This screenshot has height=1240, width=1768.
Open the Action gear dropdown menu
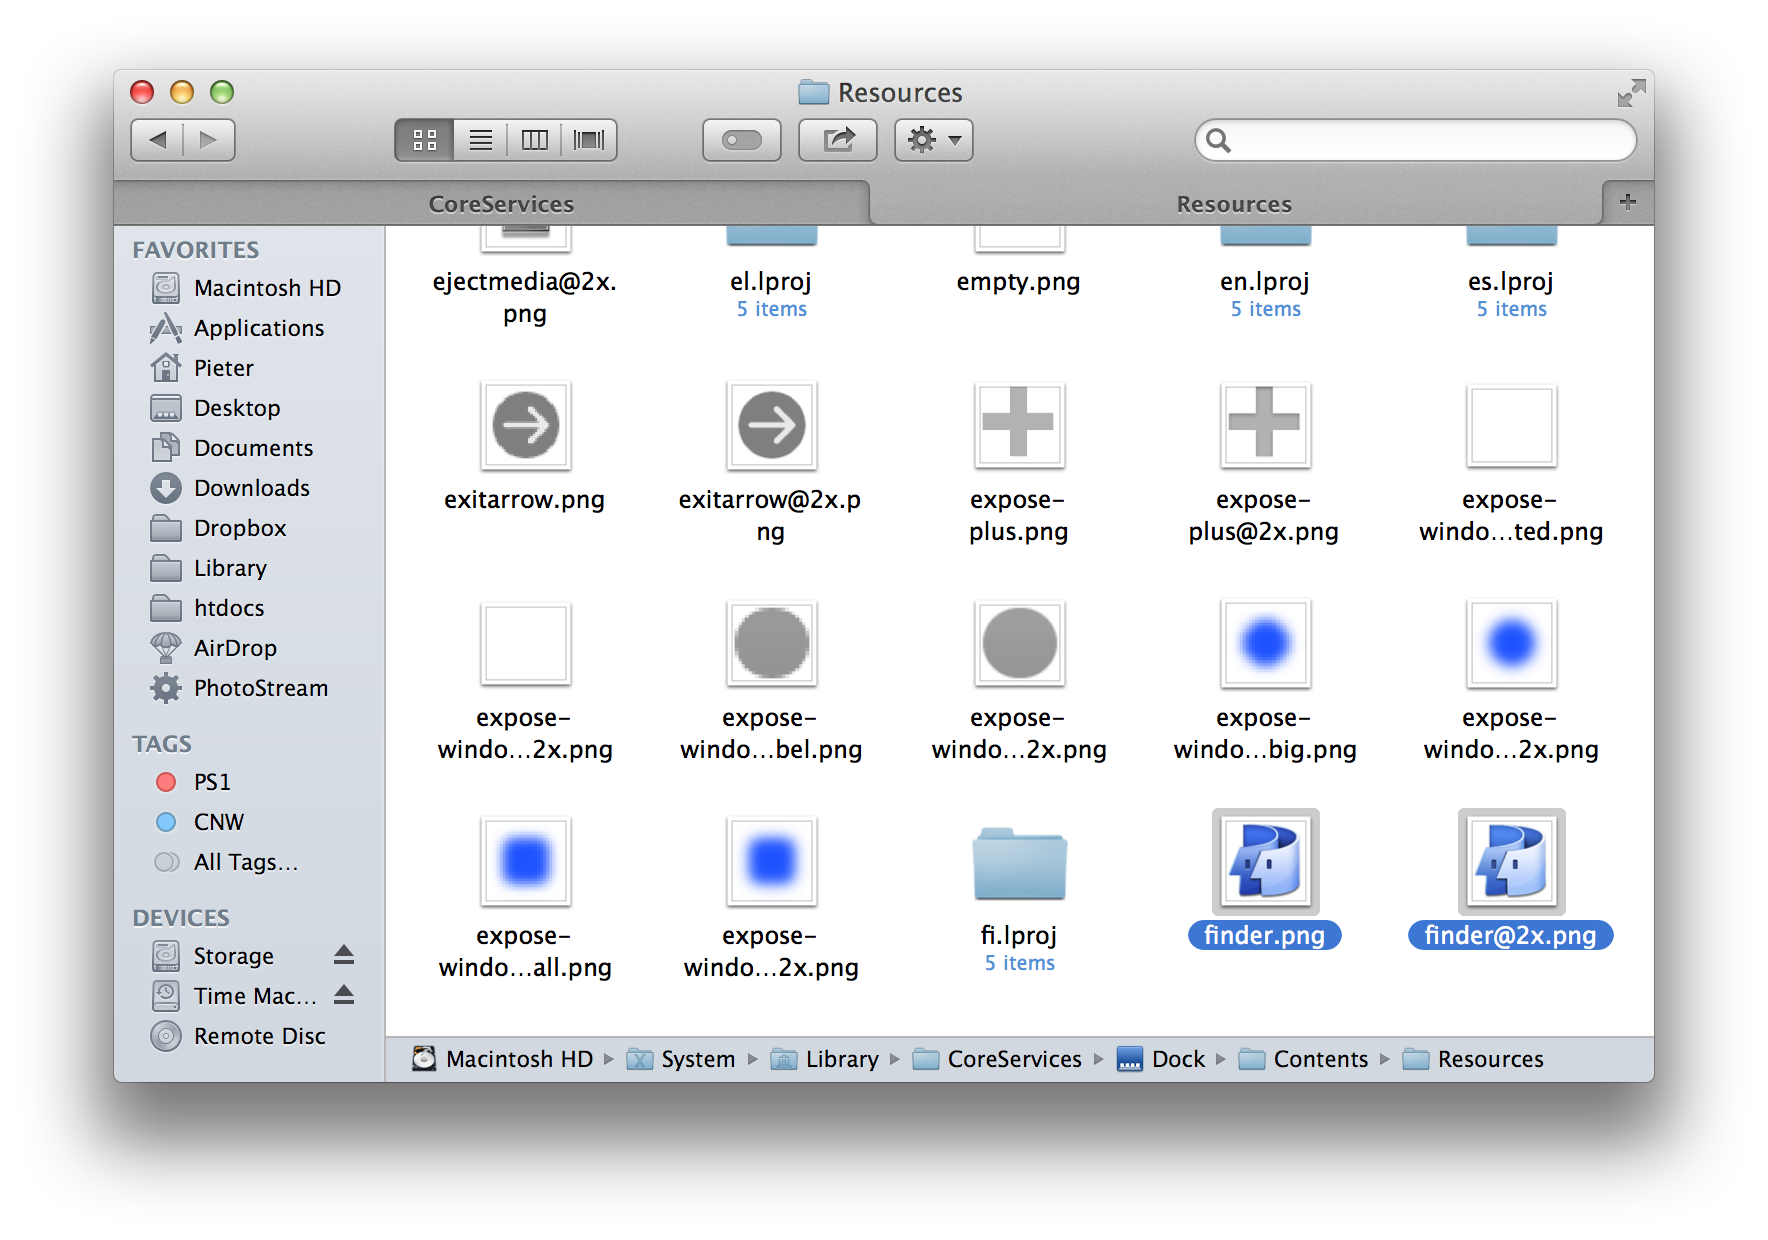pos(934,140)
